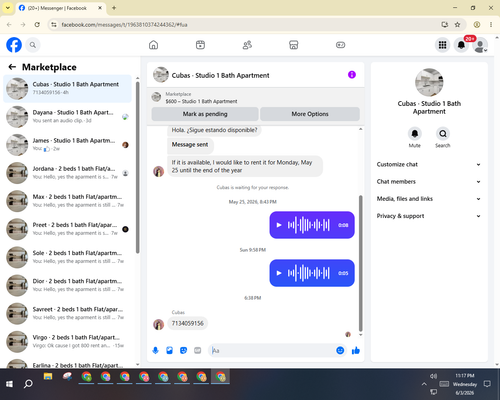Go back using the Marketplace arrow
The height and width of the screenshot is (400, 500).
pyautogui.click(x=12, y=67)
